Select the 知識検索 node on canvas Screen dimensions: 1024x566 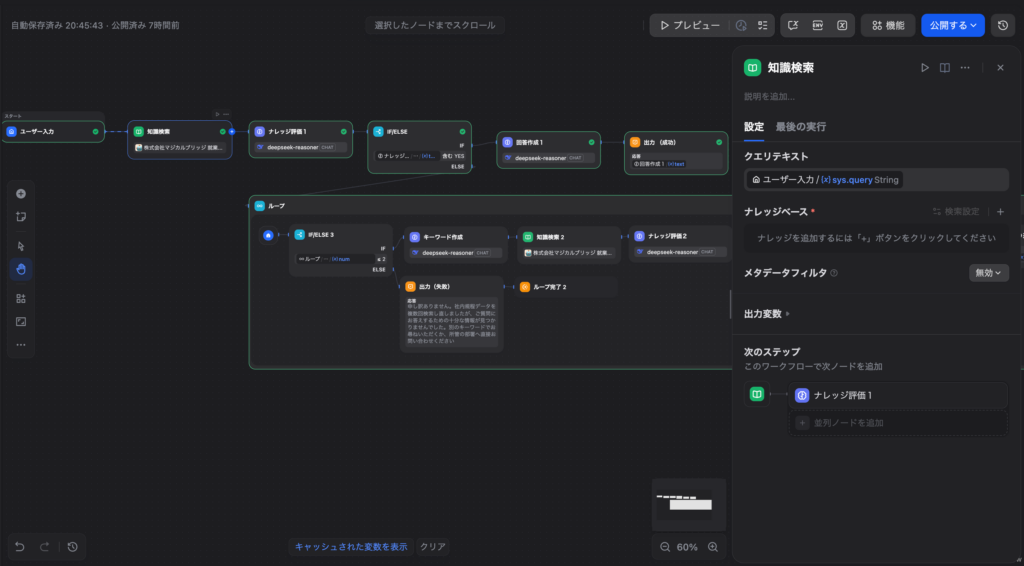tap(180, 139)
